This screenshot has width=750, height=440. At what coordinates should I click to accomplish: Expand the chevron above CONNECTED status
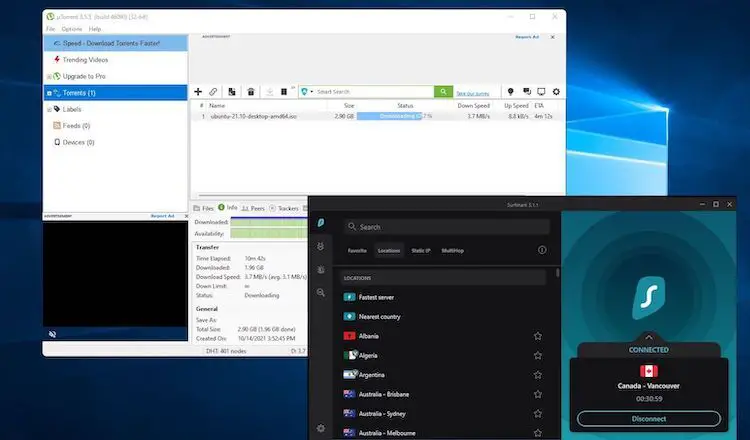point(649,337)
